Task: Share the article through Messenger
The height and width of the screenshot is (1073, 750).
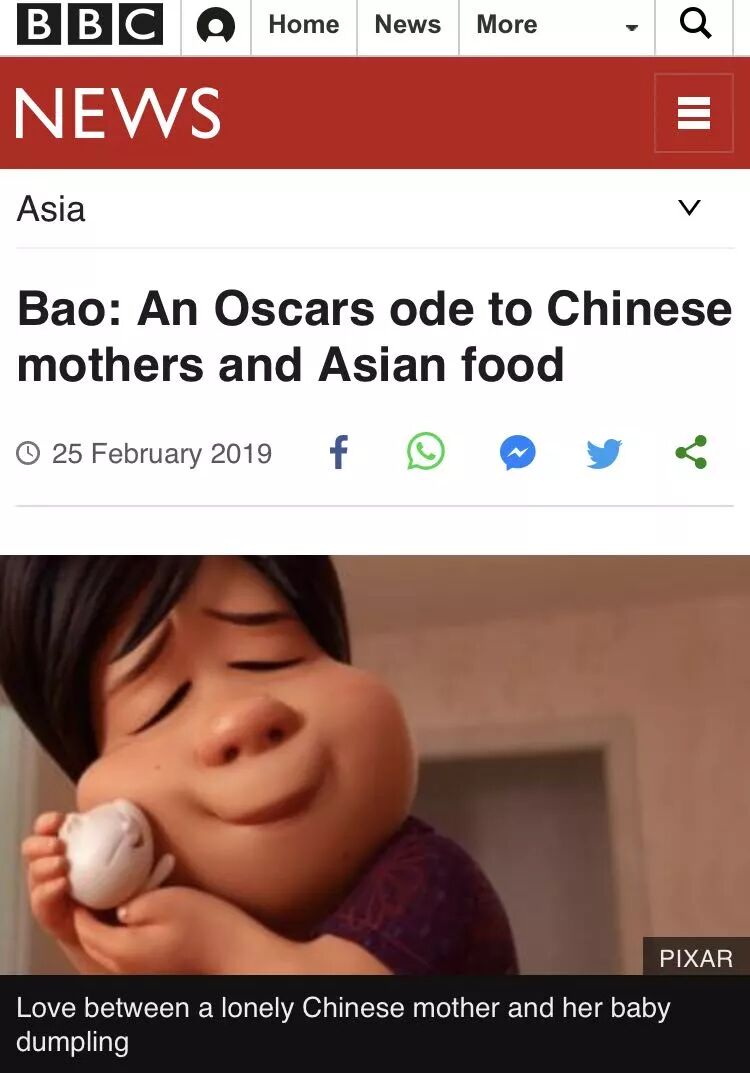Action: [517, 452]
